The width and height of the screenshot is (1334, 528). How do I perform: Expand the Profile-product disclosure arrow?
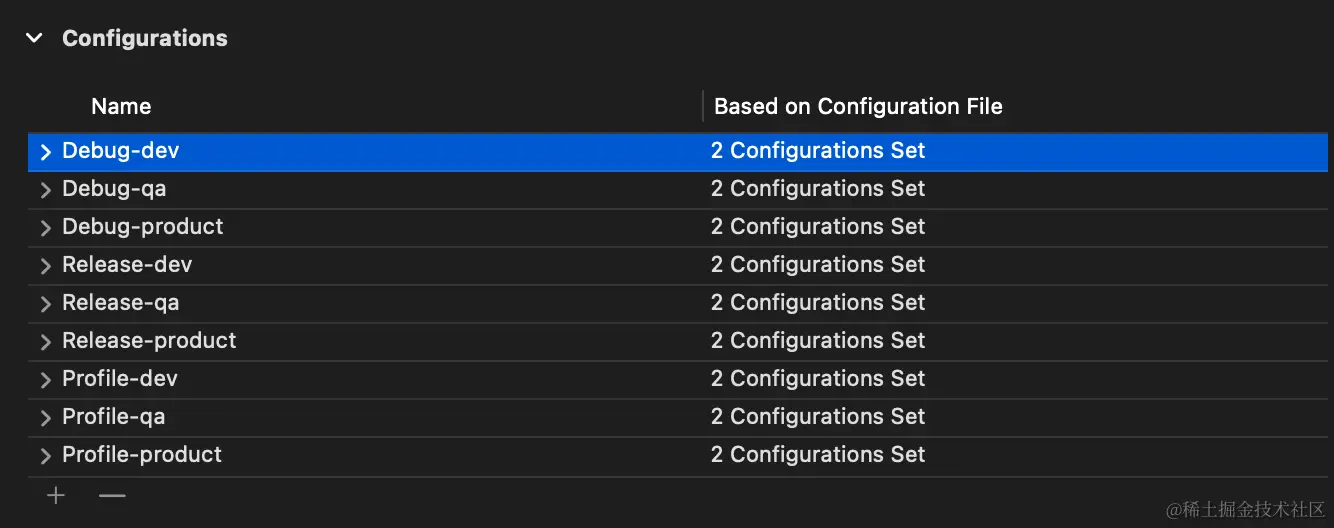tap(45, 456)
